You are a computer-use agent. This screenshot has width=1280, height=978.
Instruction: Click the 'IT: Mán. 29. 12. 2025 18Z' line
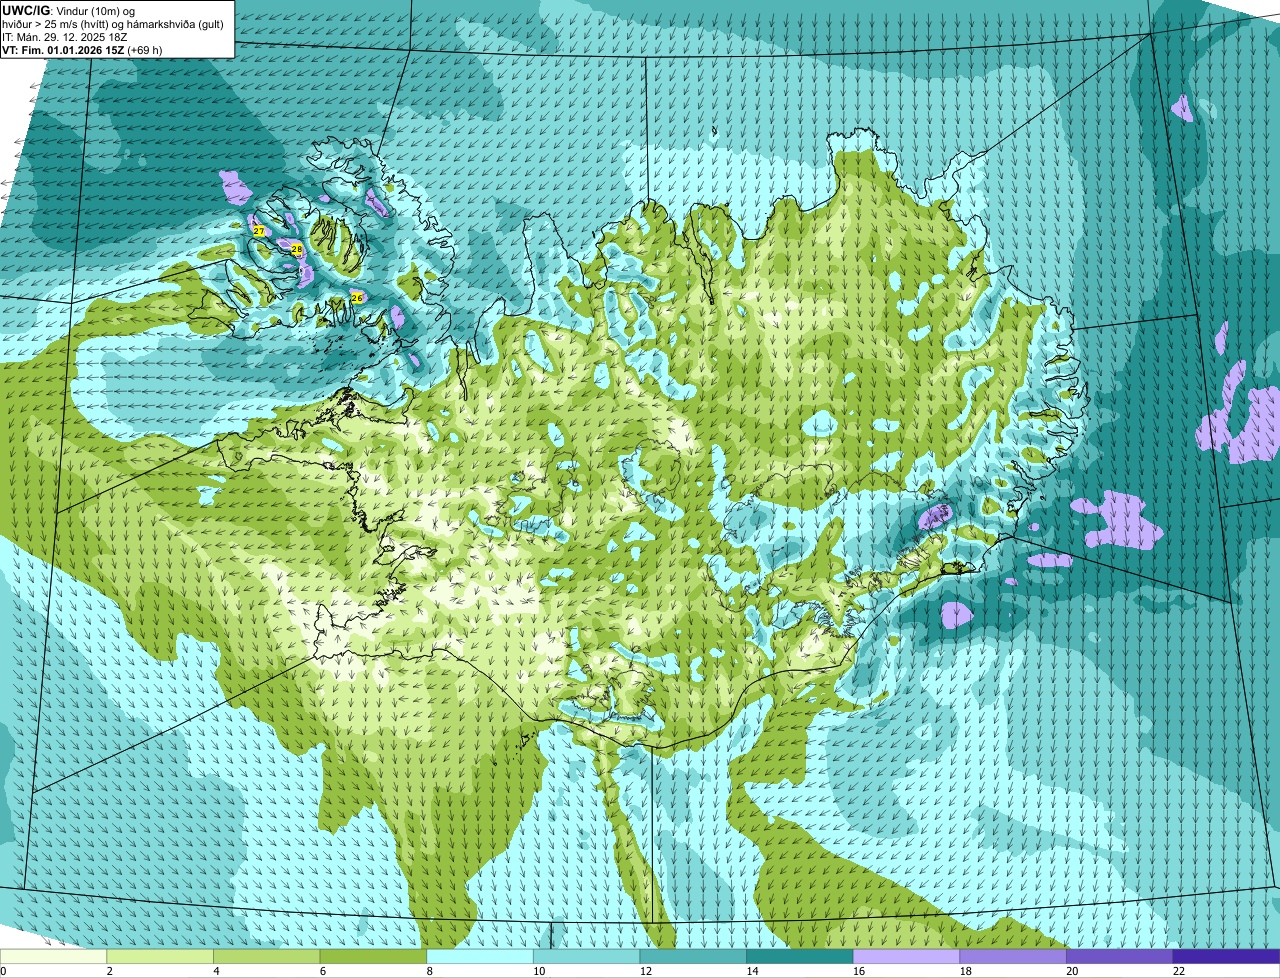click(x=64, y=37)
